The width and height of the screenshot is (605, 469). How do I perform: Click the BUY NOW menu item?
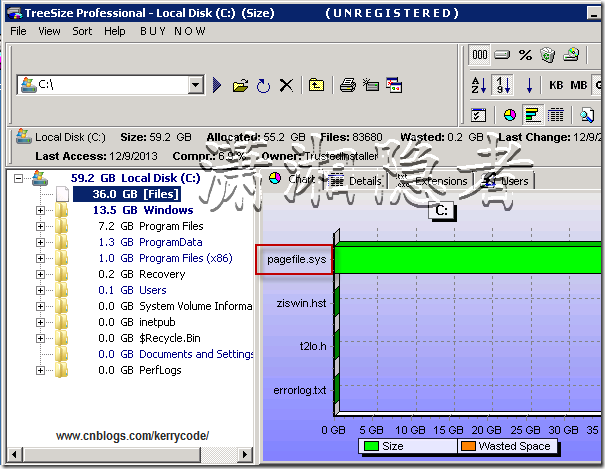click(x=172, y=31)
